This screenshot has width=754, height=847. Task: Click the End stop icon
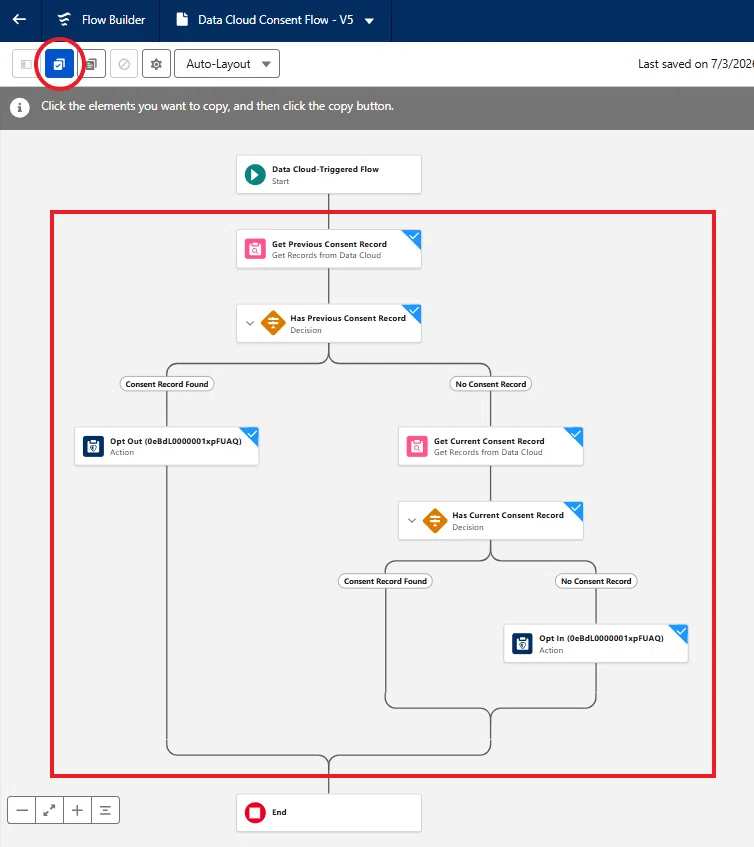(255, 812)
